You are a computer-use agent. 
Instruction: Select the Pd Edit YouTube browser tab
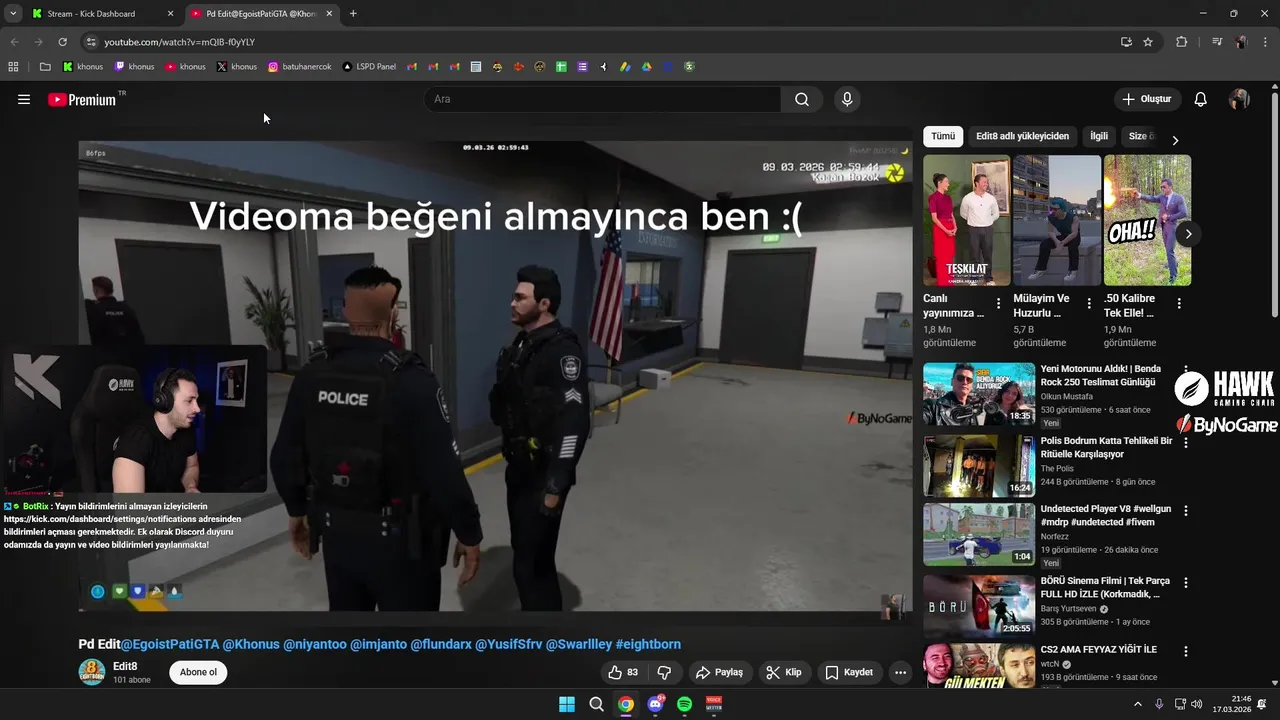pos(263,14)
